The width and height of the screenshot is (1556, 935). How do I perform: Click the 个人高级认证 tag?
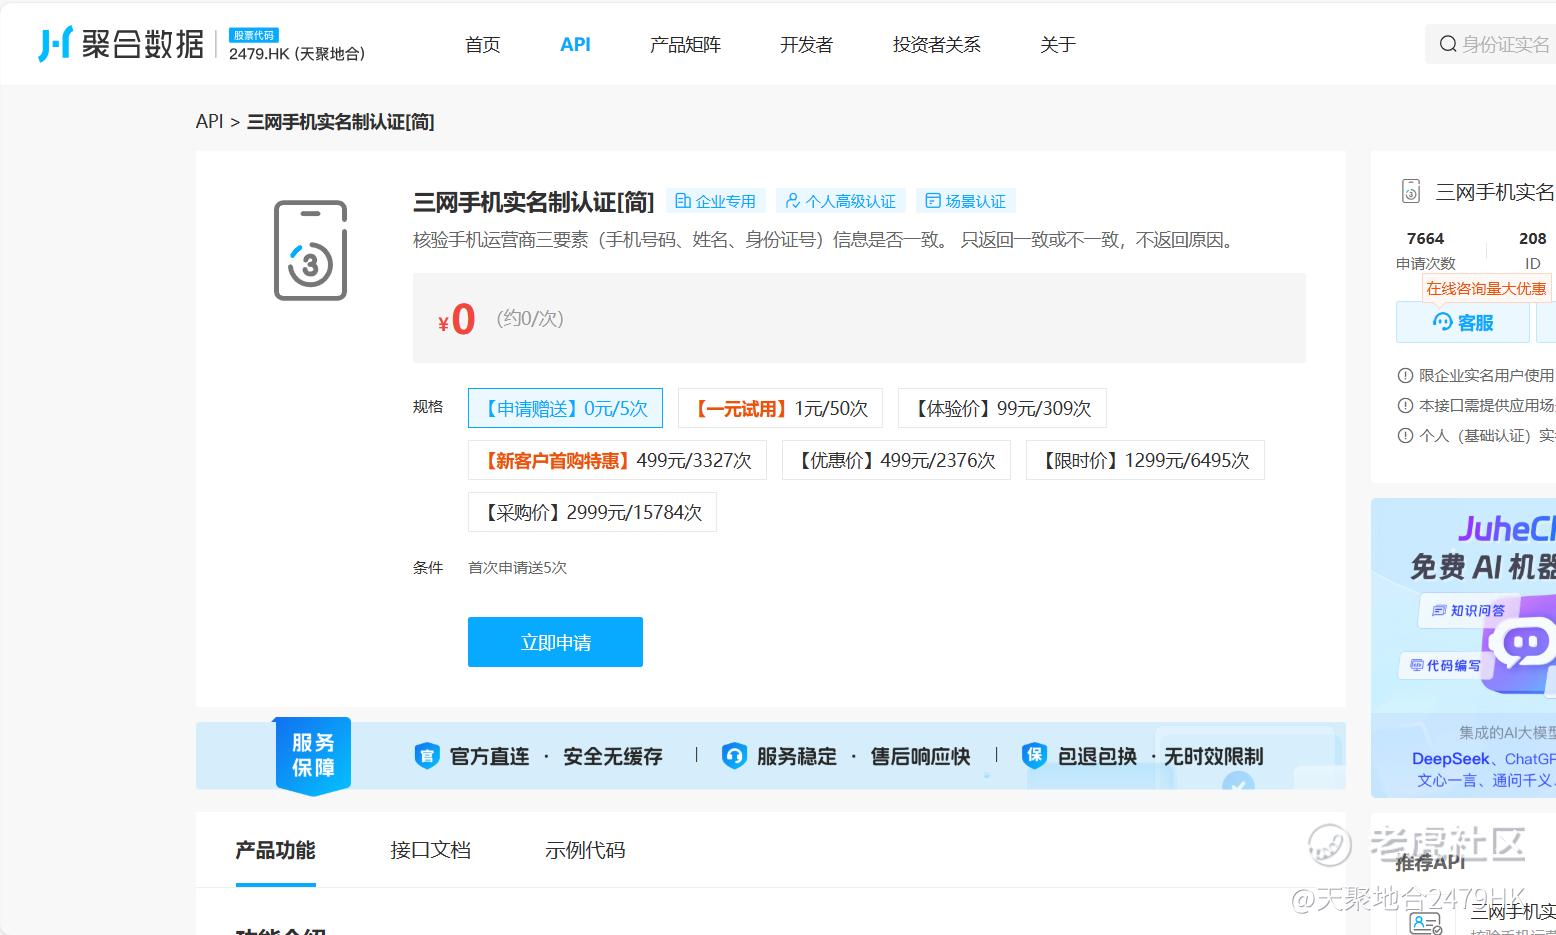pos(841,201)
